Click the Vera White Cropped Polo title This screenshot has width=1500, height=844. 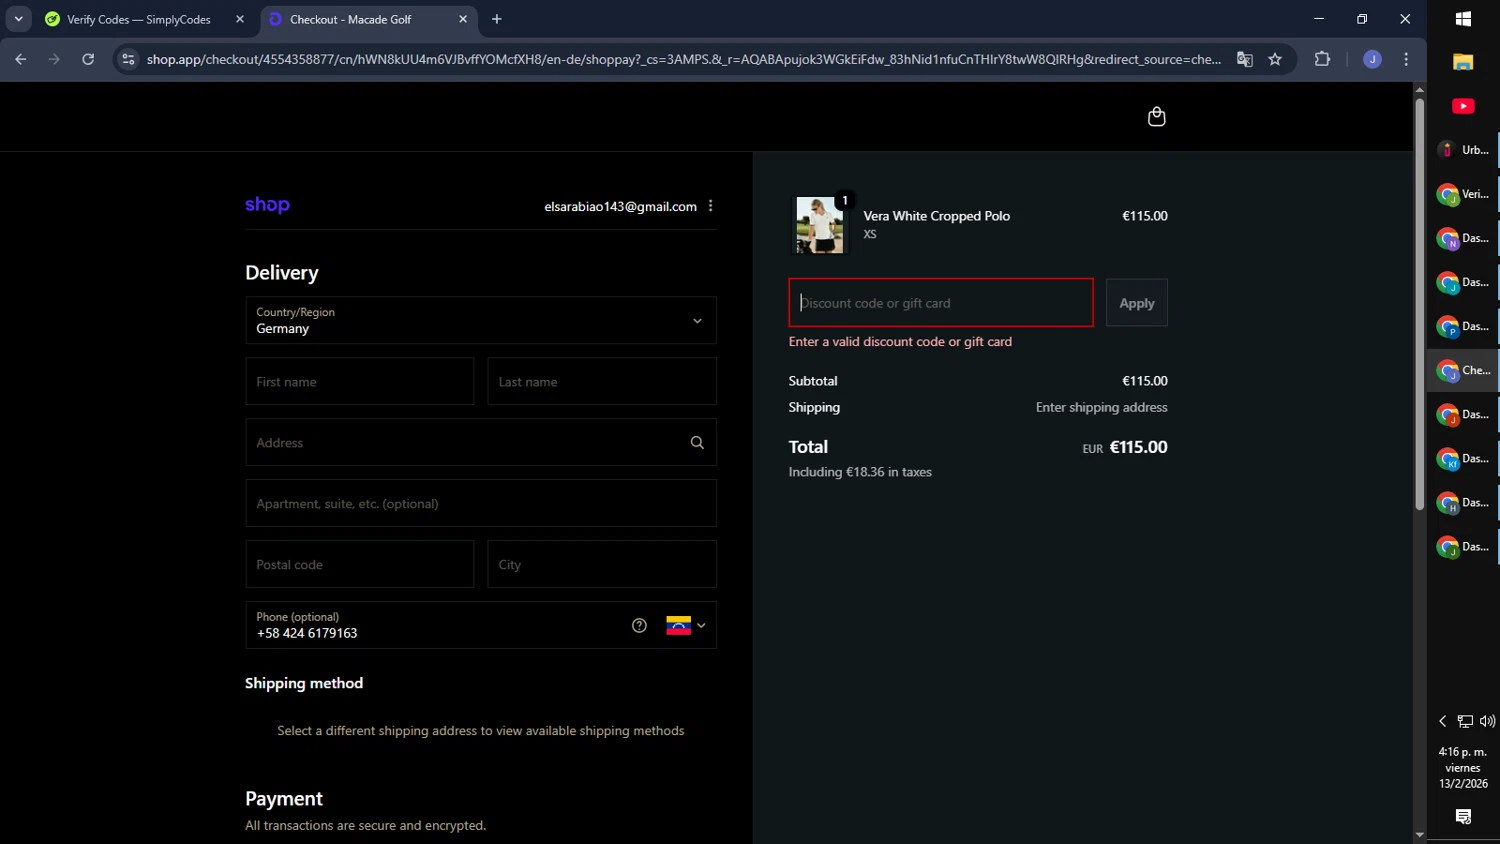pos(936,216)
